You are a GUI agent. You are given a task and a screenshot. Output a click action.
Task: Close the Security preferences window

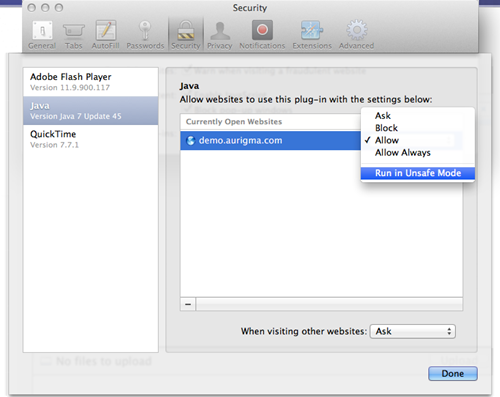(32, 8)
